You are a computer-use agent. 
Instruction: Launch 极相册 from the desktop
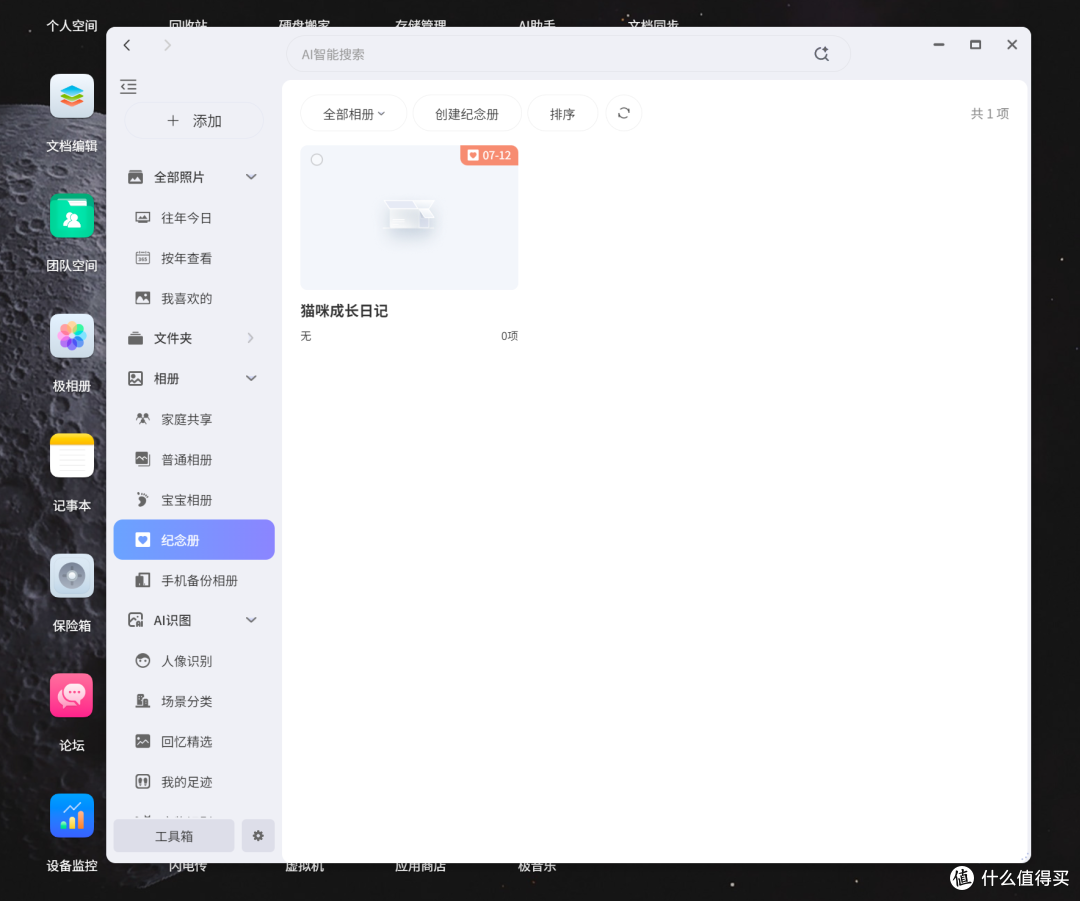[x=72, y=336]
